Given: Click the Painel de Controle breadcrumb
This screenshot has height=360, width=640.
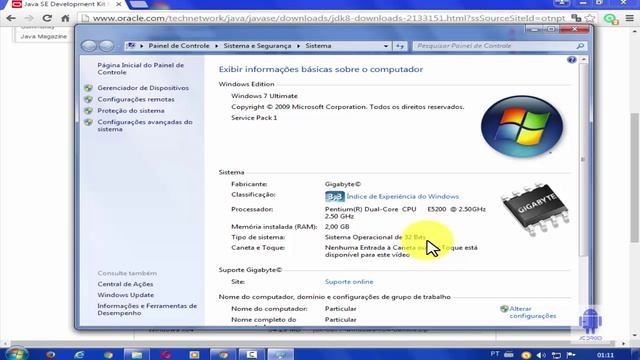Looking at the screenshot, I should [179, 46].
